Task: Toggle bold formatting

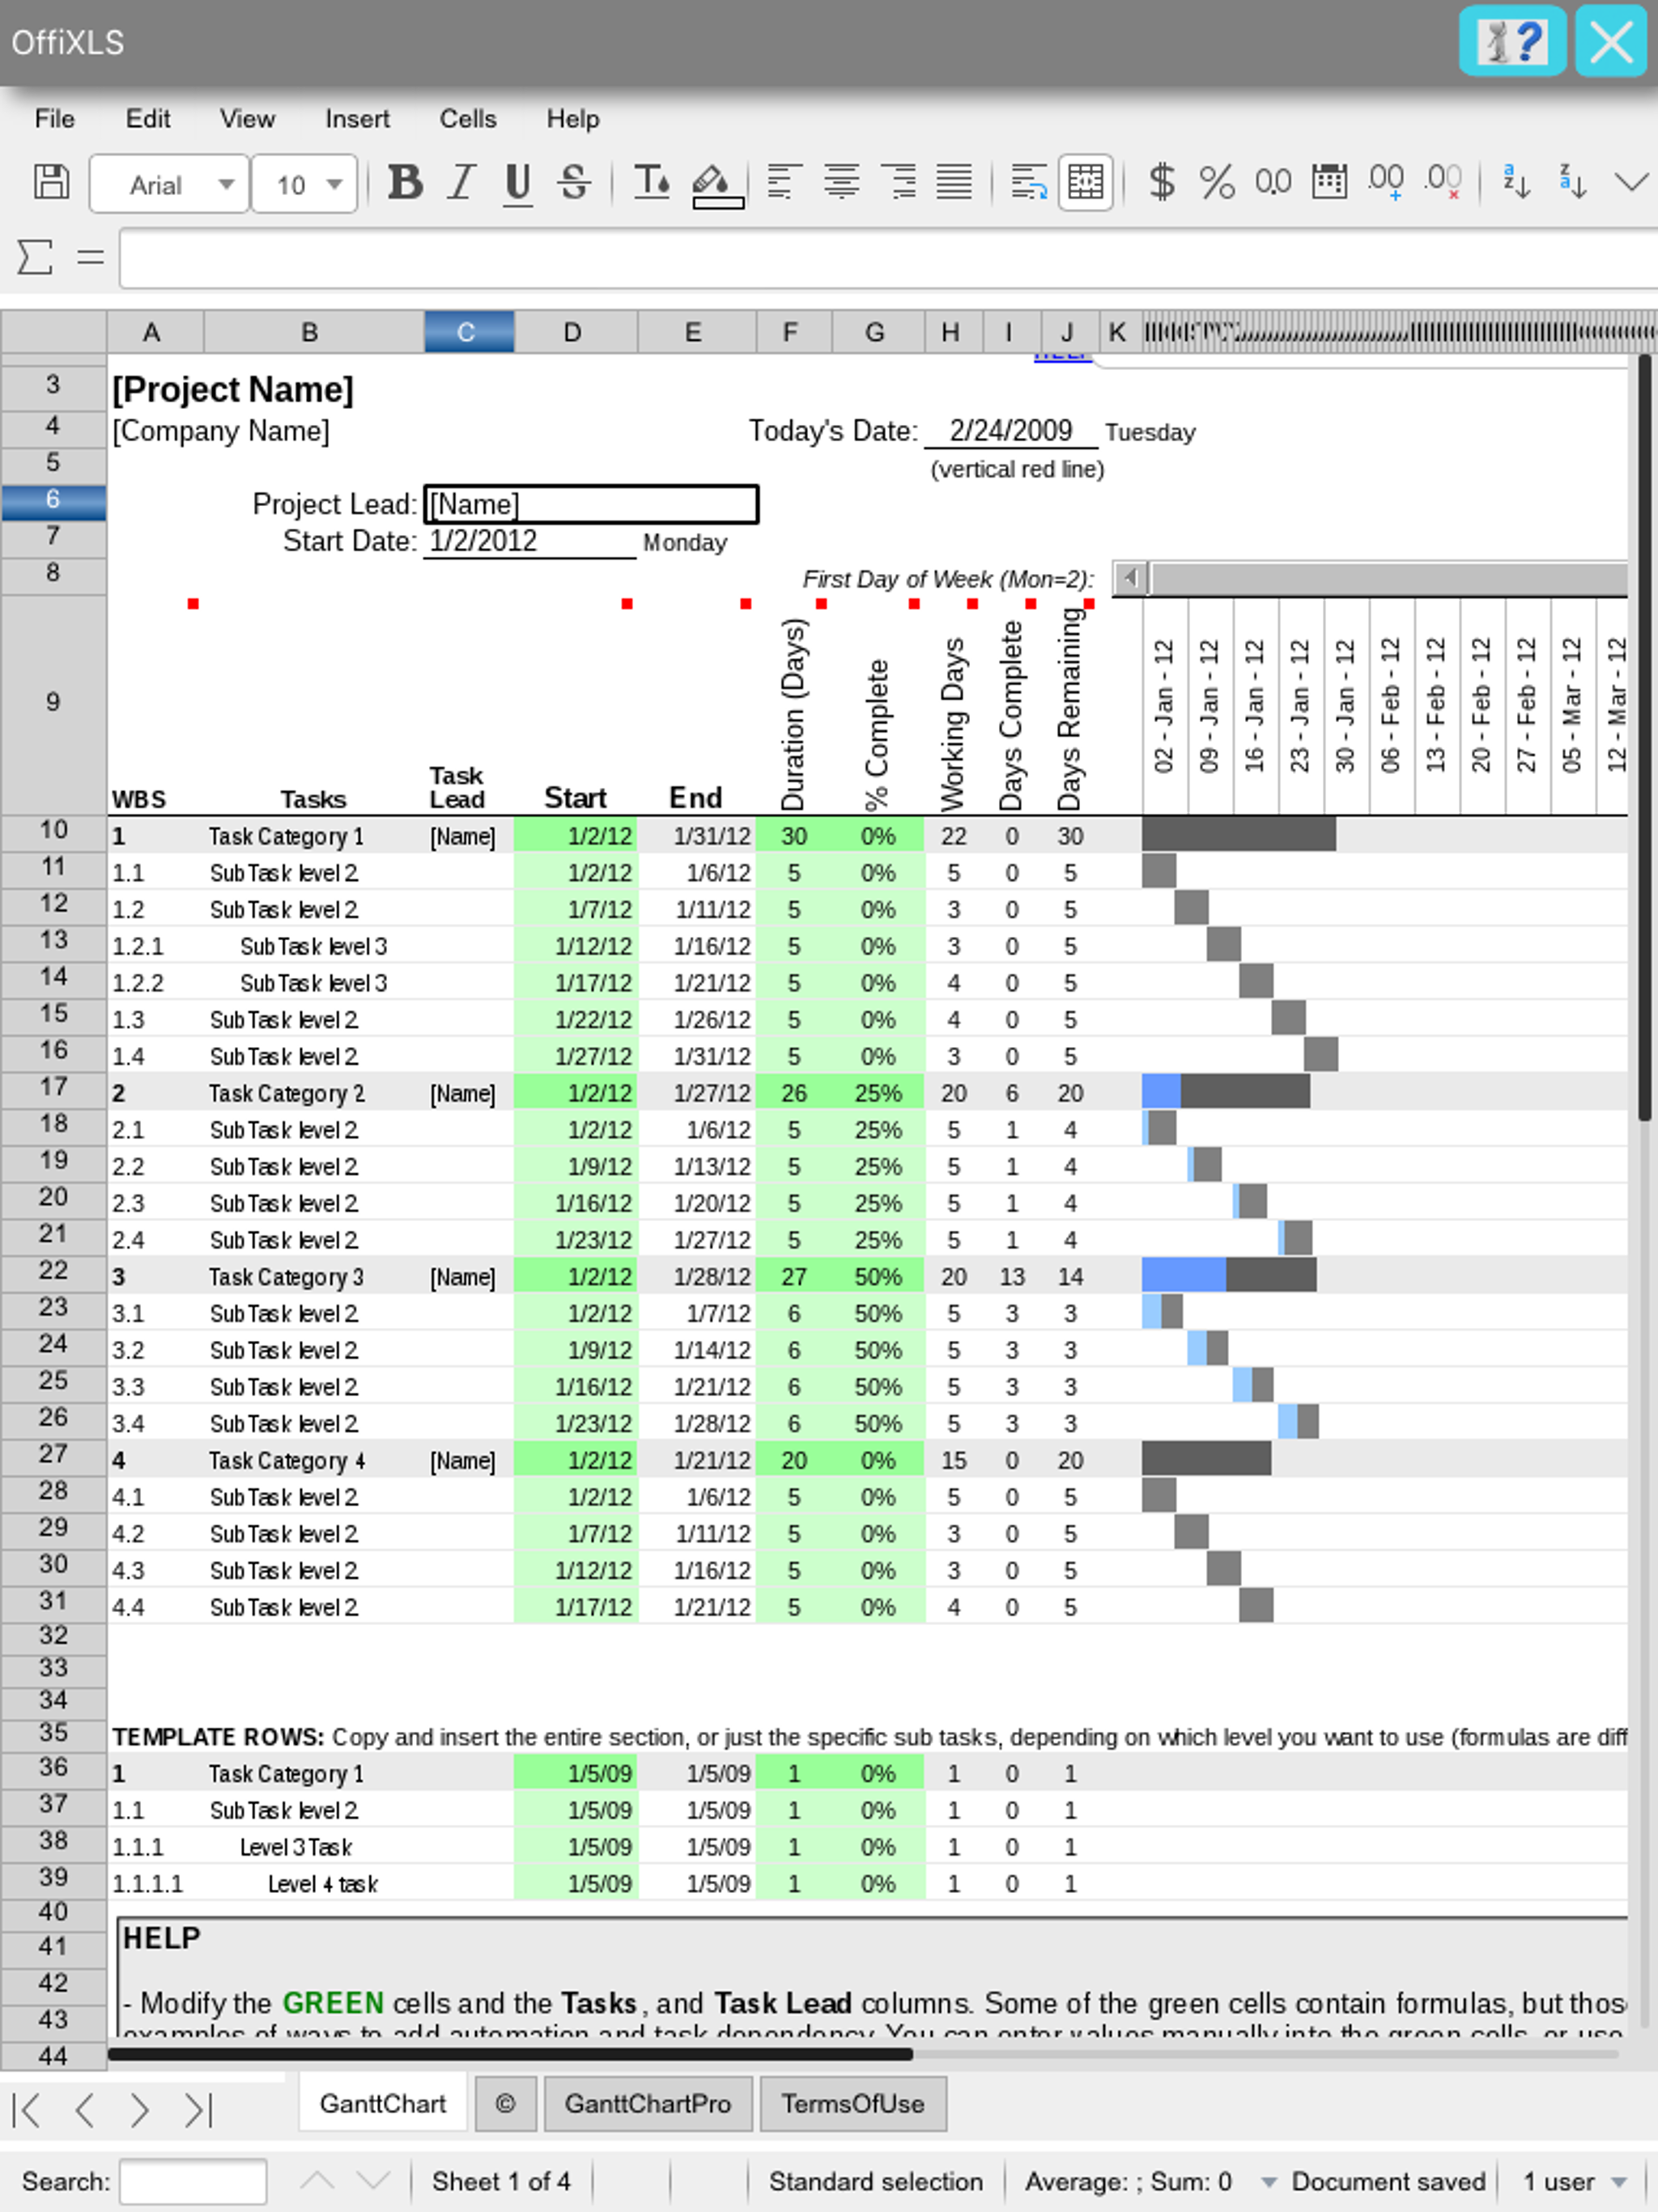Action: coord(405,183)
